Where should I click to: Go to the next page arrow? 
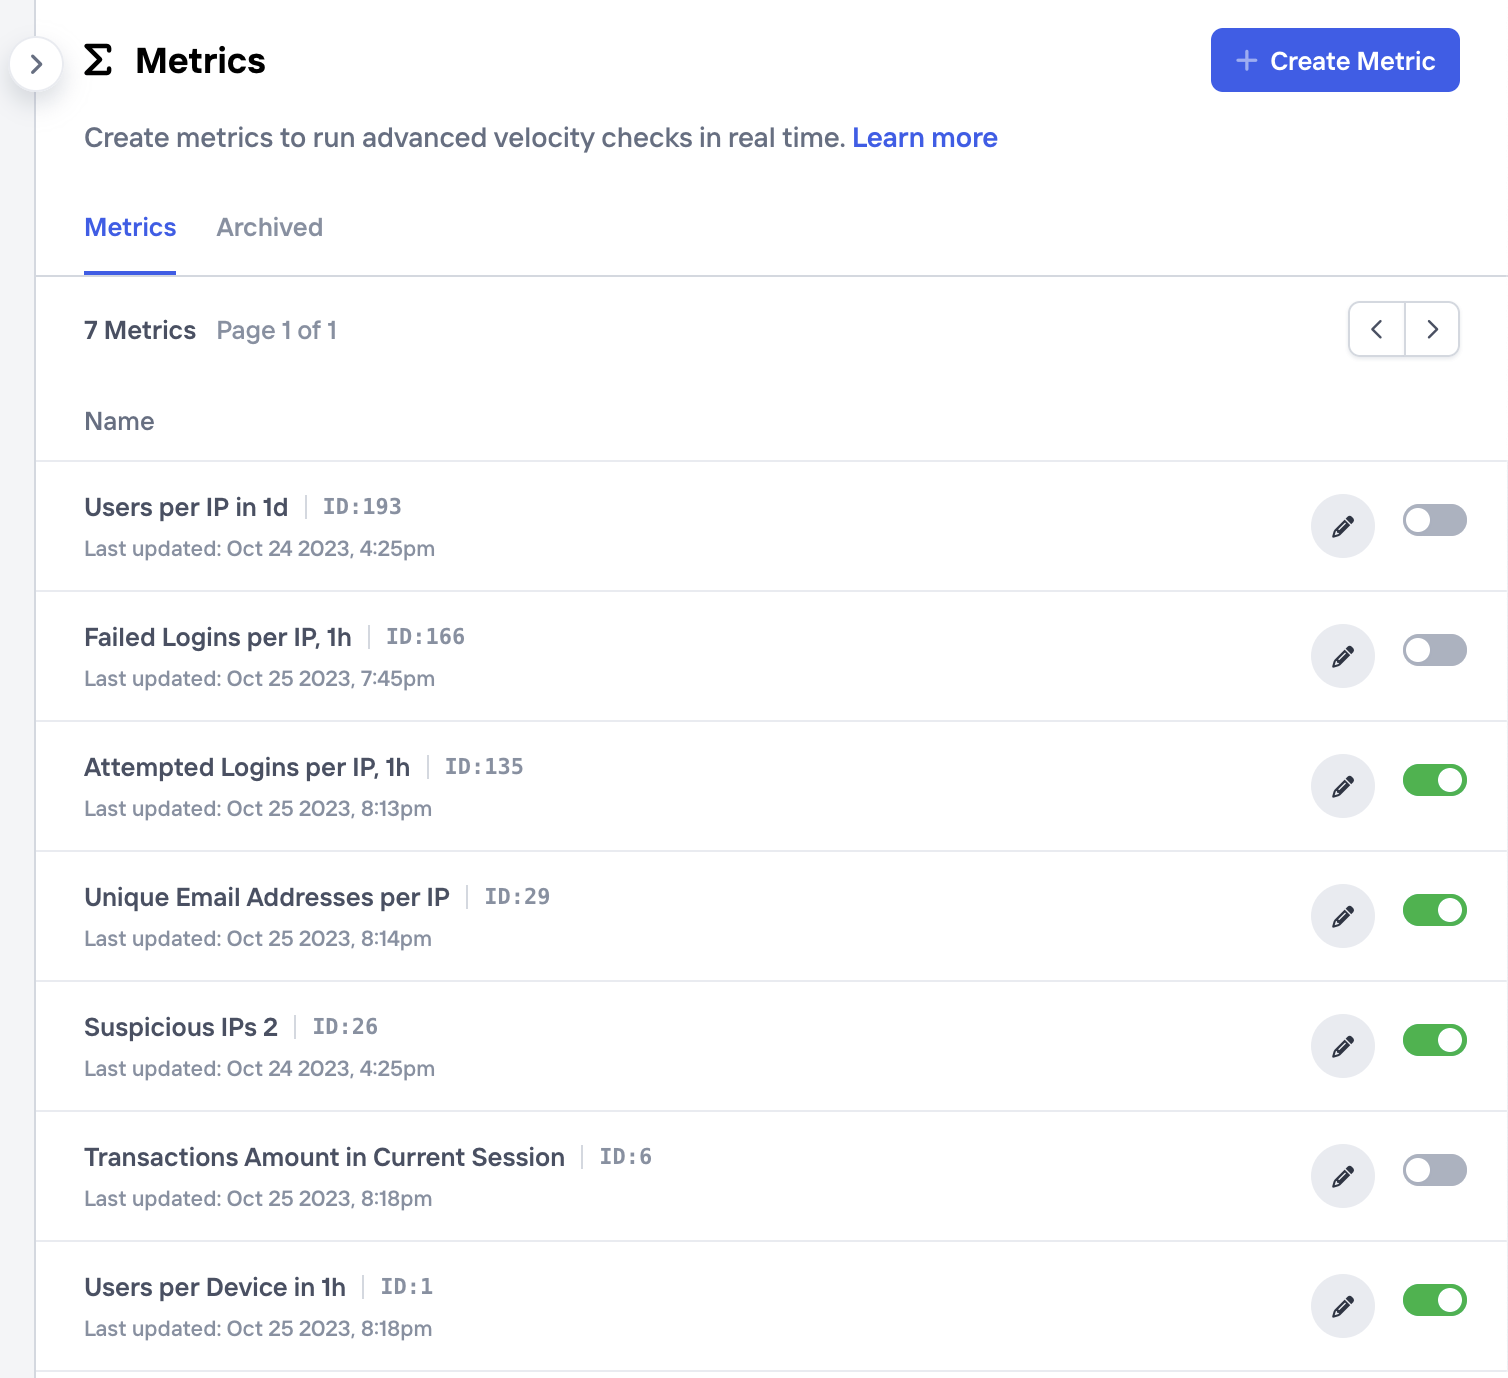pos(1432,329)
